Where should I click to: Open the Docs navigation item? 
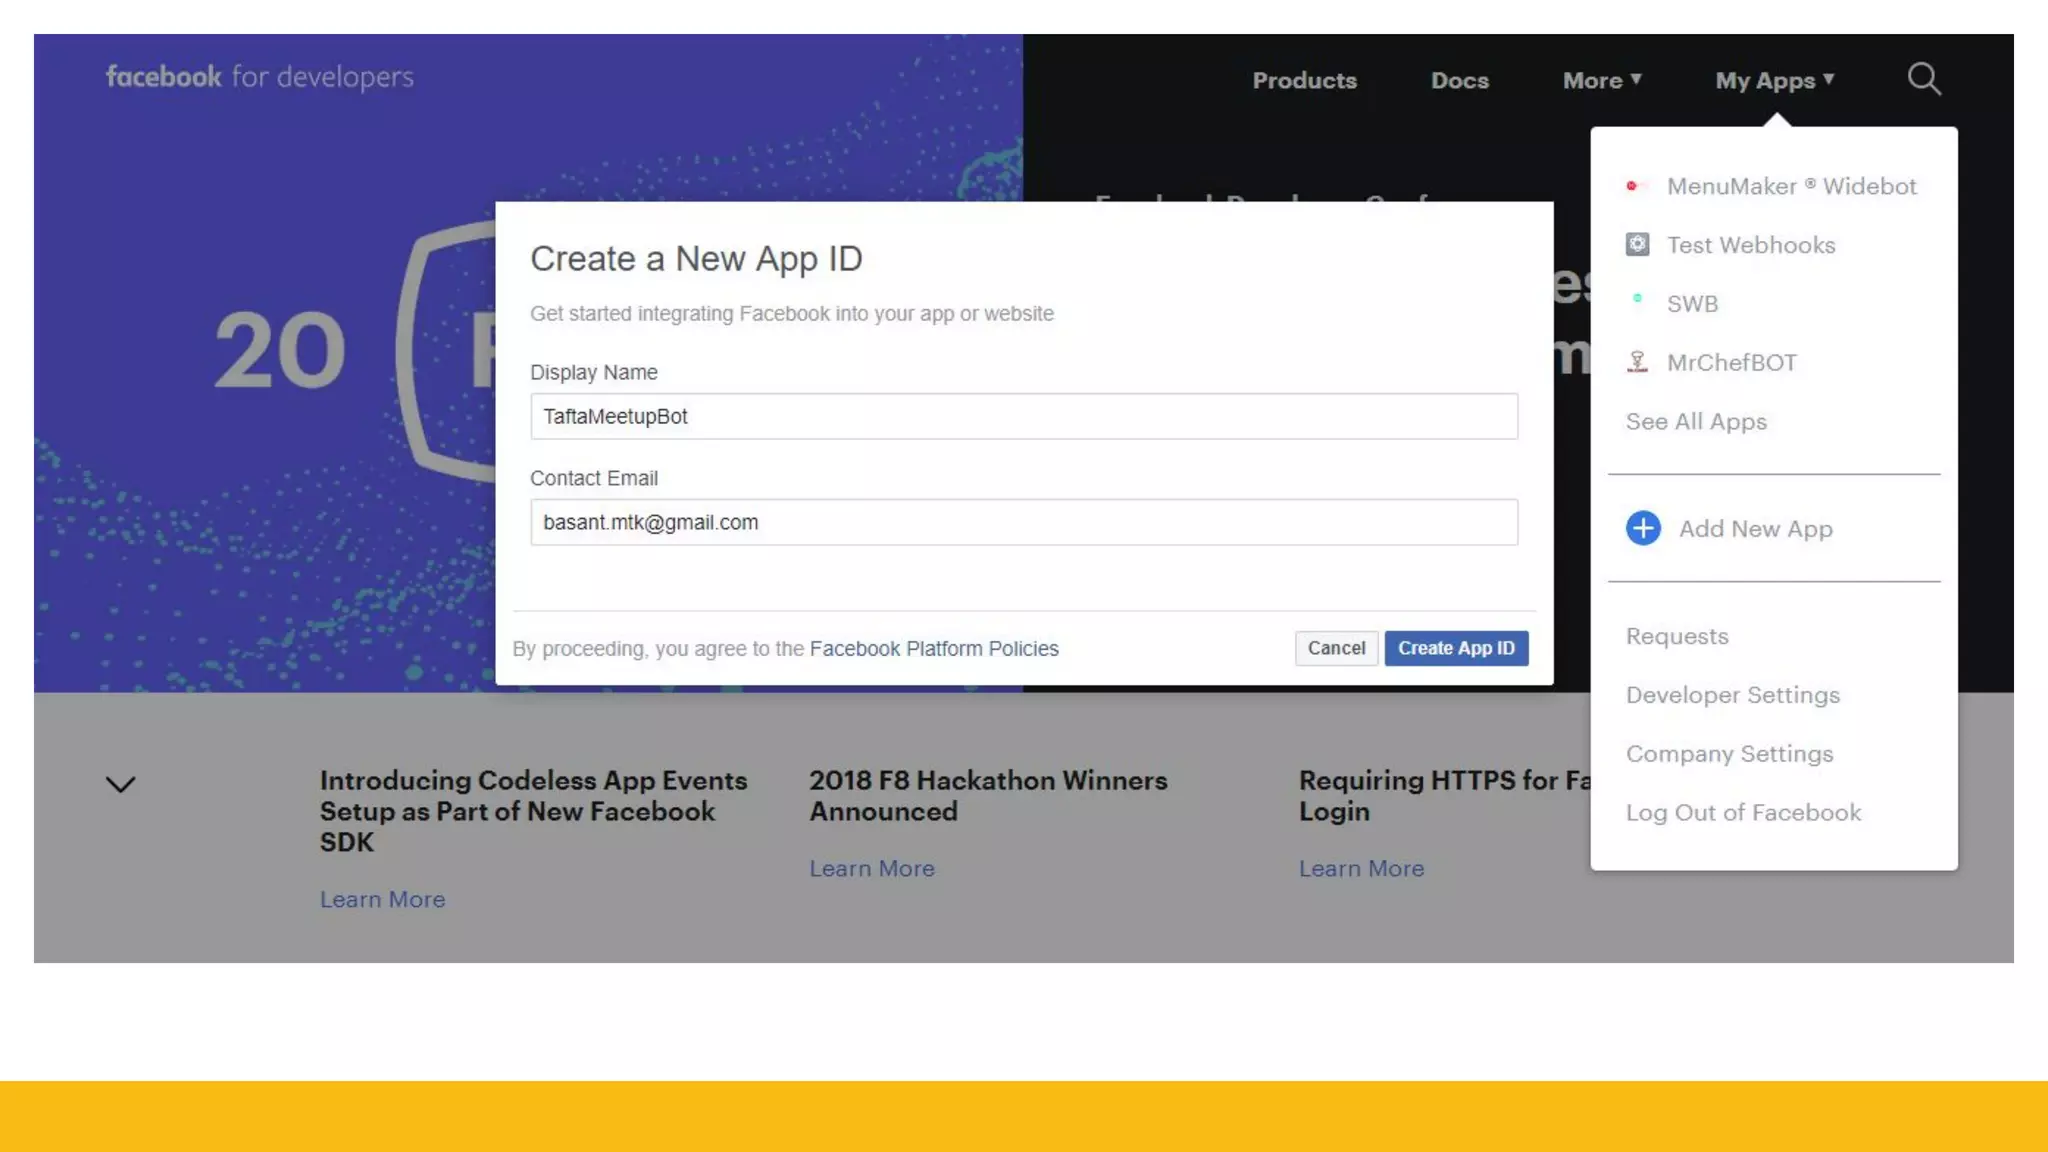1459,80
